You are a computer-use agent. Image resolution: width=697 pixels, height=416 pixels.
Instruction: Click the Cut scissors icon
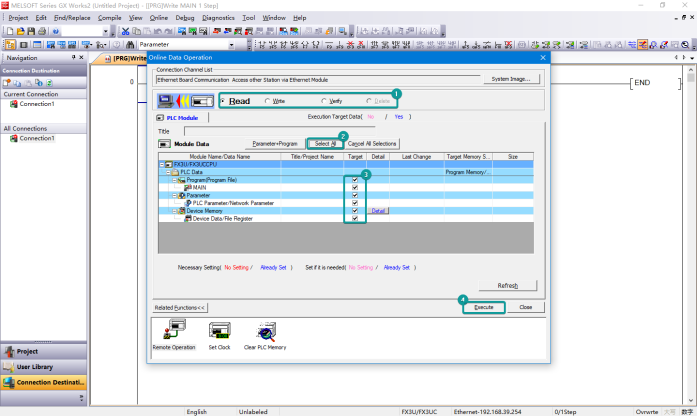tap(125, 32)
